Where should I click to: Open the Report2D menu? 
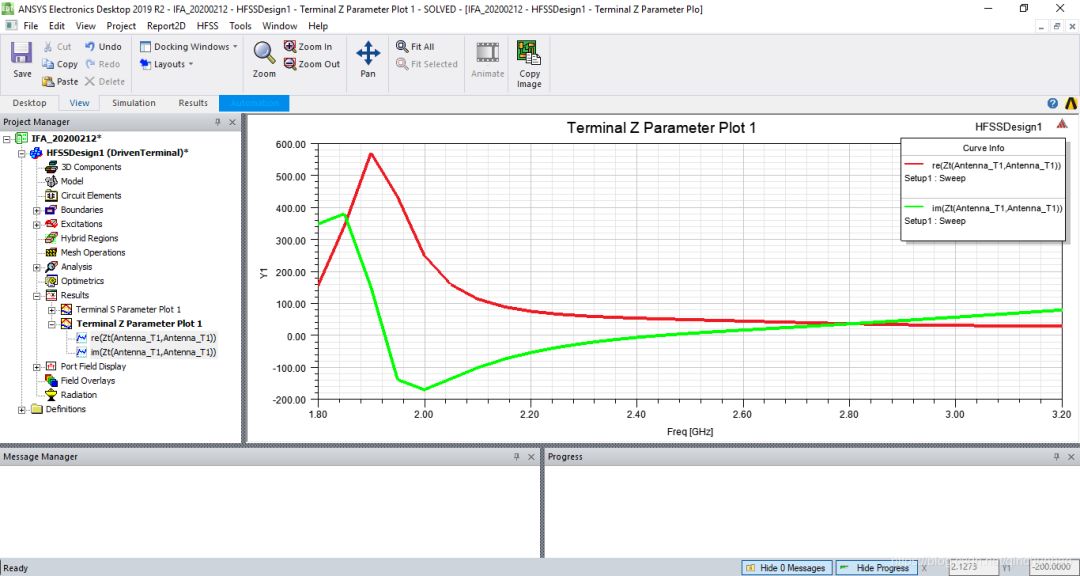[x=167, y=25]
